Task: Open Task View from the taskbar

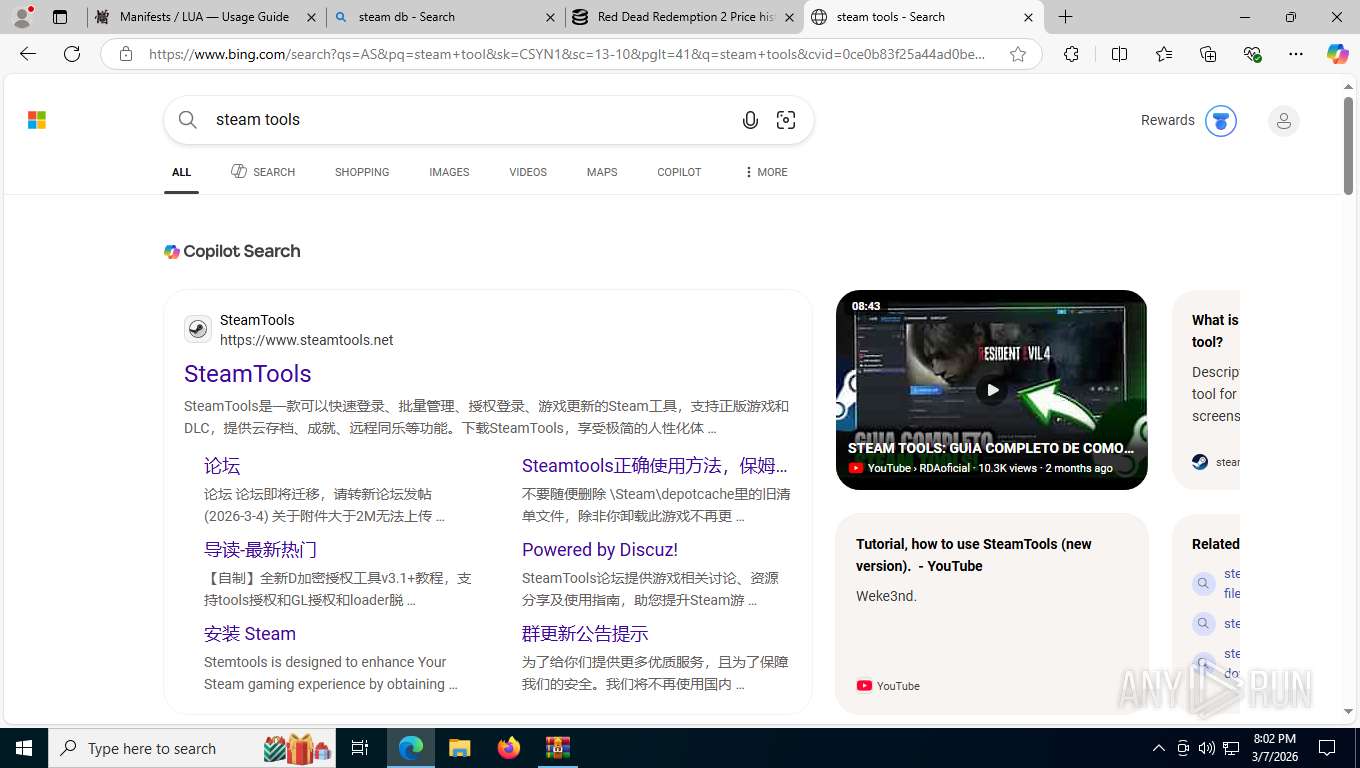Action: click(x=360, y=748)
